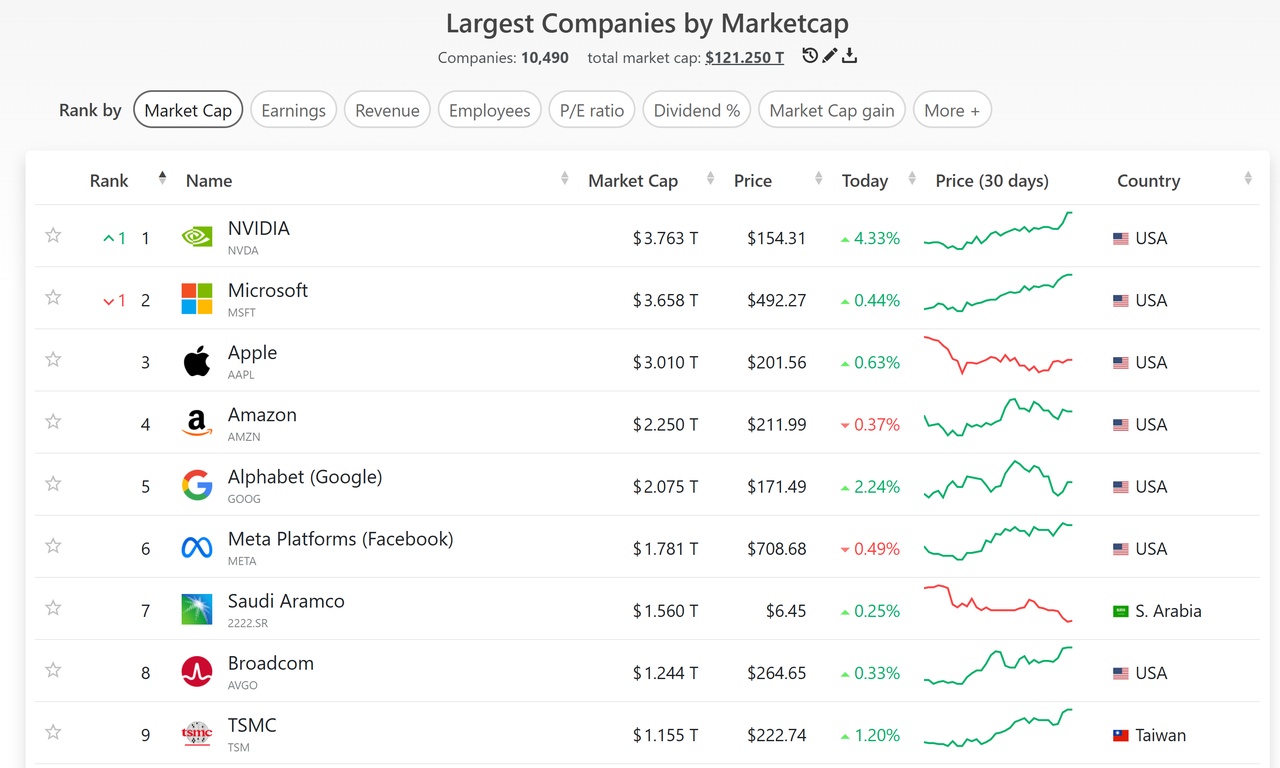
Task: Open the Alphabet (Google) company page
Action: [x=305, y=477]
